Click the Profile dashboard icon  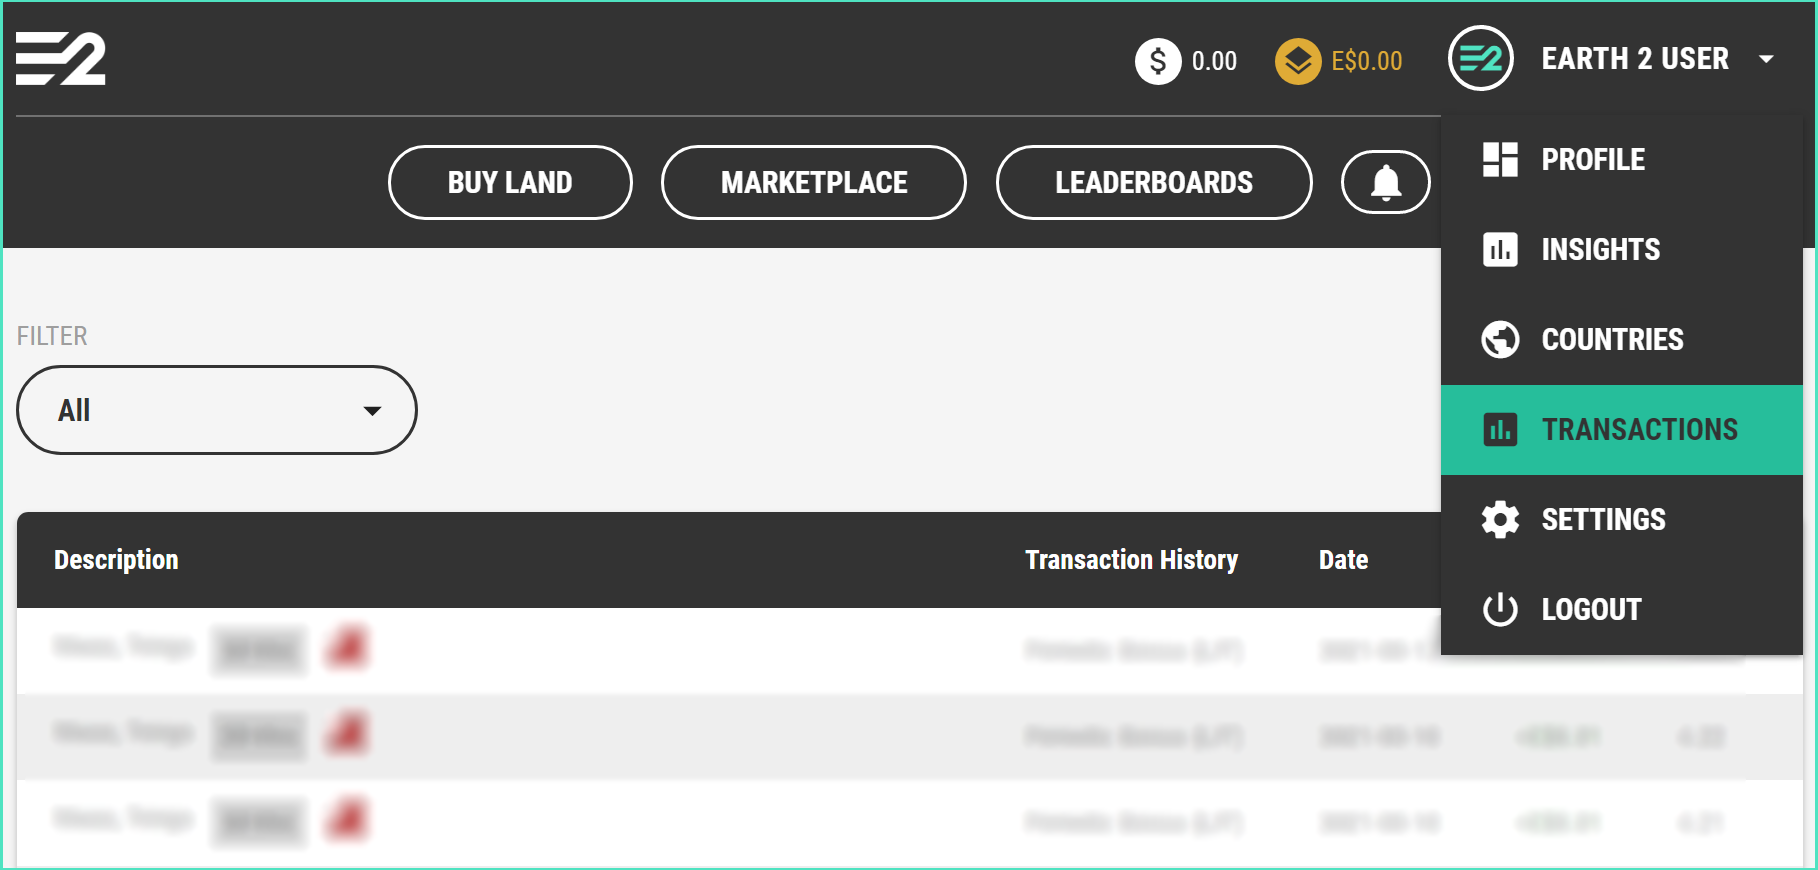(1500, 159)
